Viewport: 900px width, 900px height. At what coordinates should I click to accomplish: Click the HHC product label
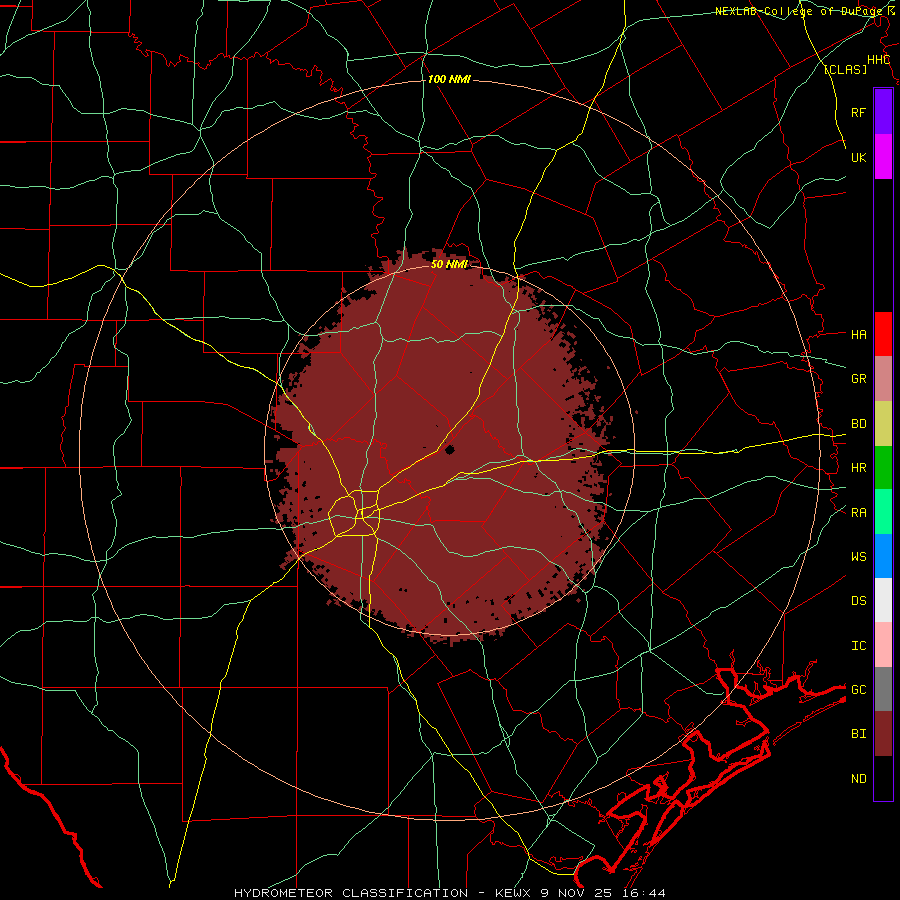pos(879,60)
